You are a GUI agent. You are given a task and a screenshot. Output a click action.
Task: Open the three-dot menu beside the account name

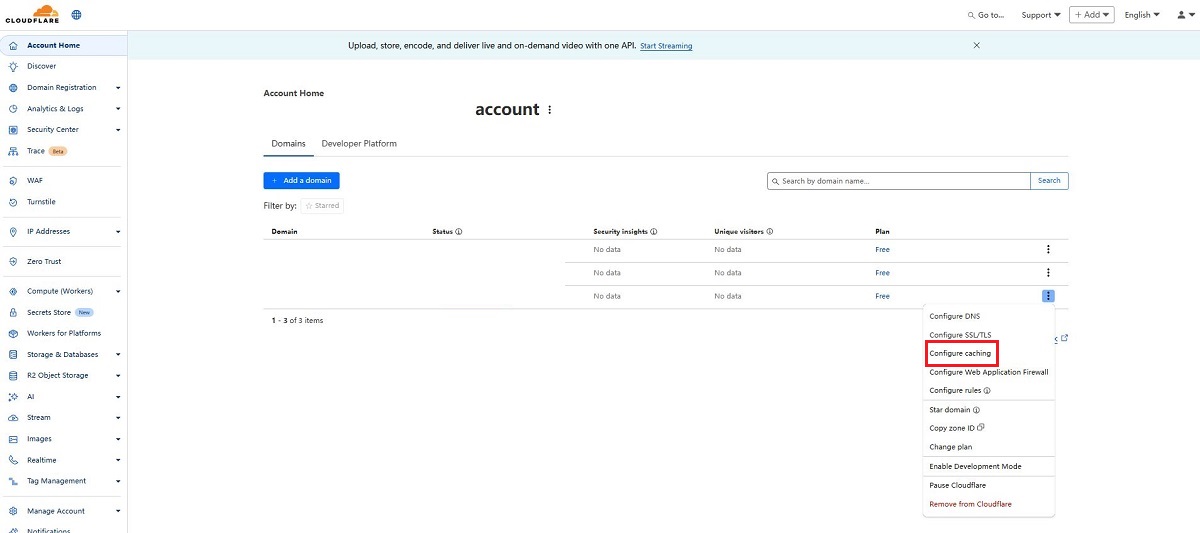(x=549, y=110)
